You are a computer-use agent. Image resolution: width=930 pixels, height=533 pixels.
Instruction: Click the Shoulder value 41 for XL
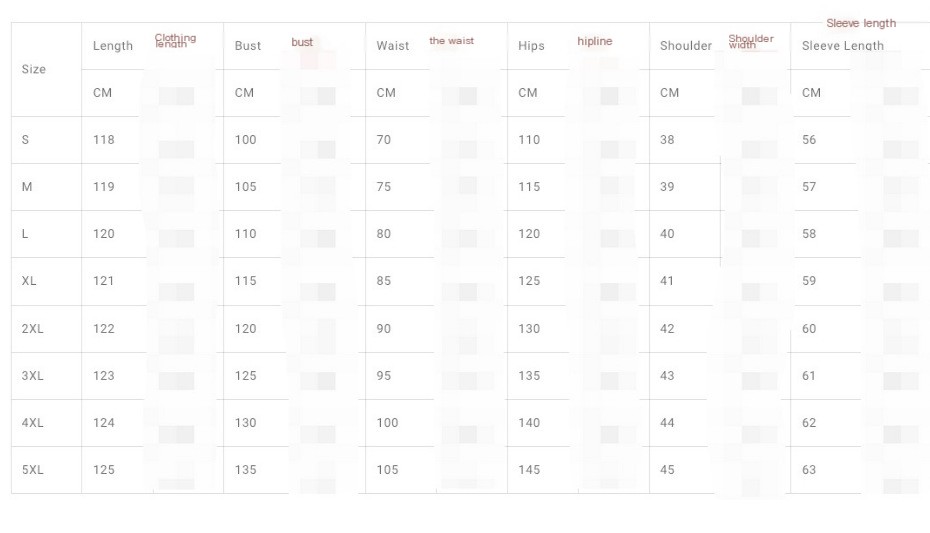click(667, 281)
